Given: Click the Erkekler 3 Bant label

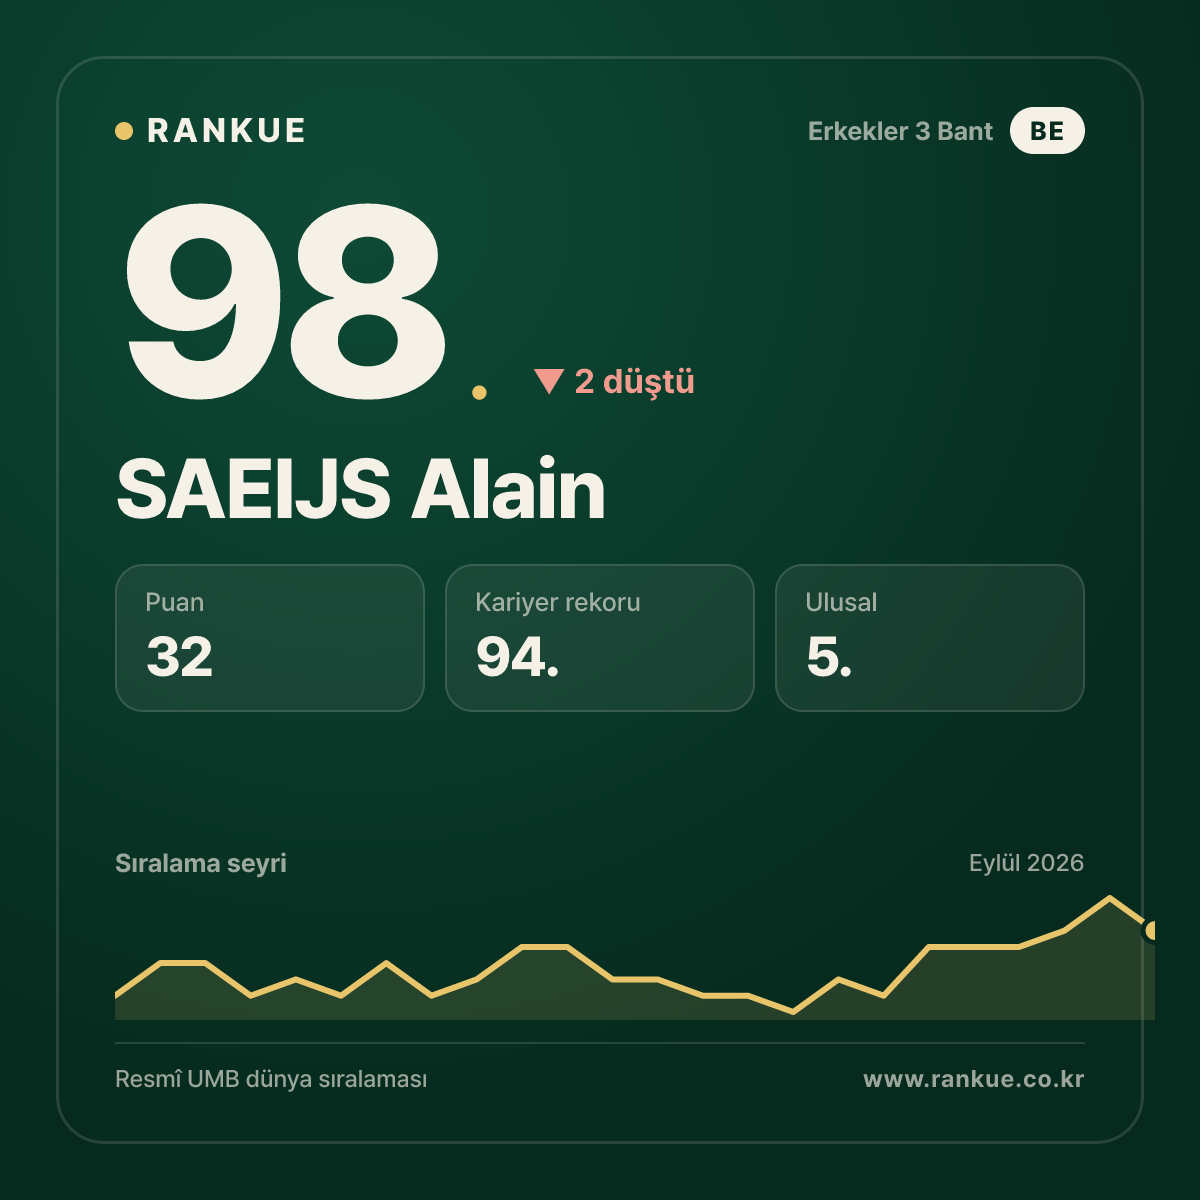Looking at the screenshot, I should coord(900,131).
